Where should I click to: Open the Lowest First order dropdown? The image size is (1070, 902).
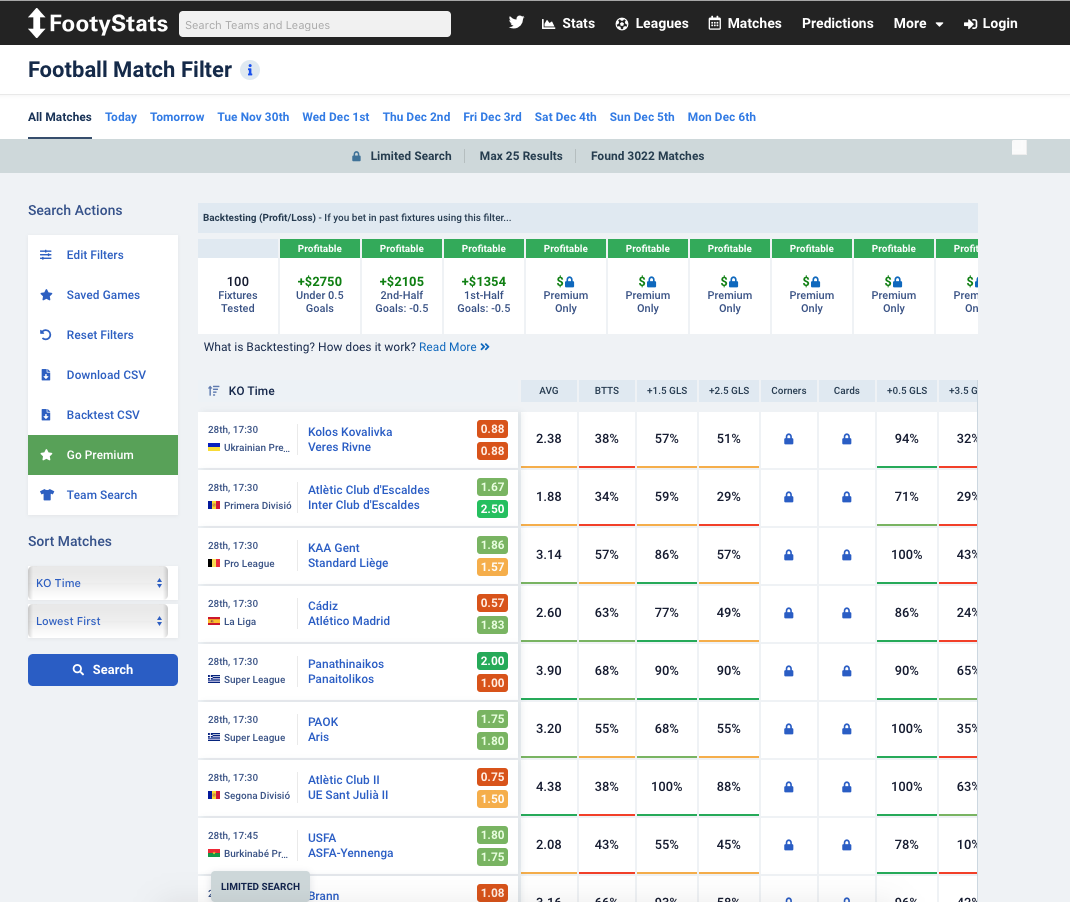point(98,621)
